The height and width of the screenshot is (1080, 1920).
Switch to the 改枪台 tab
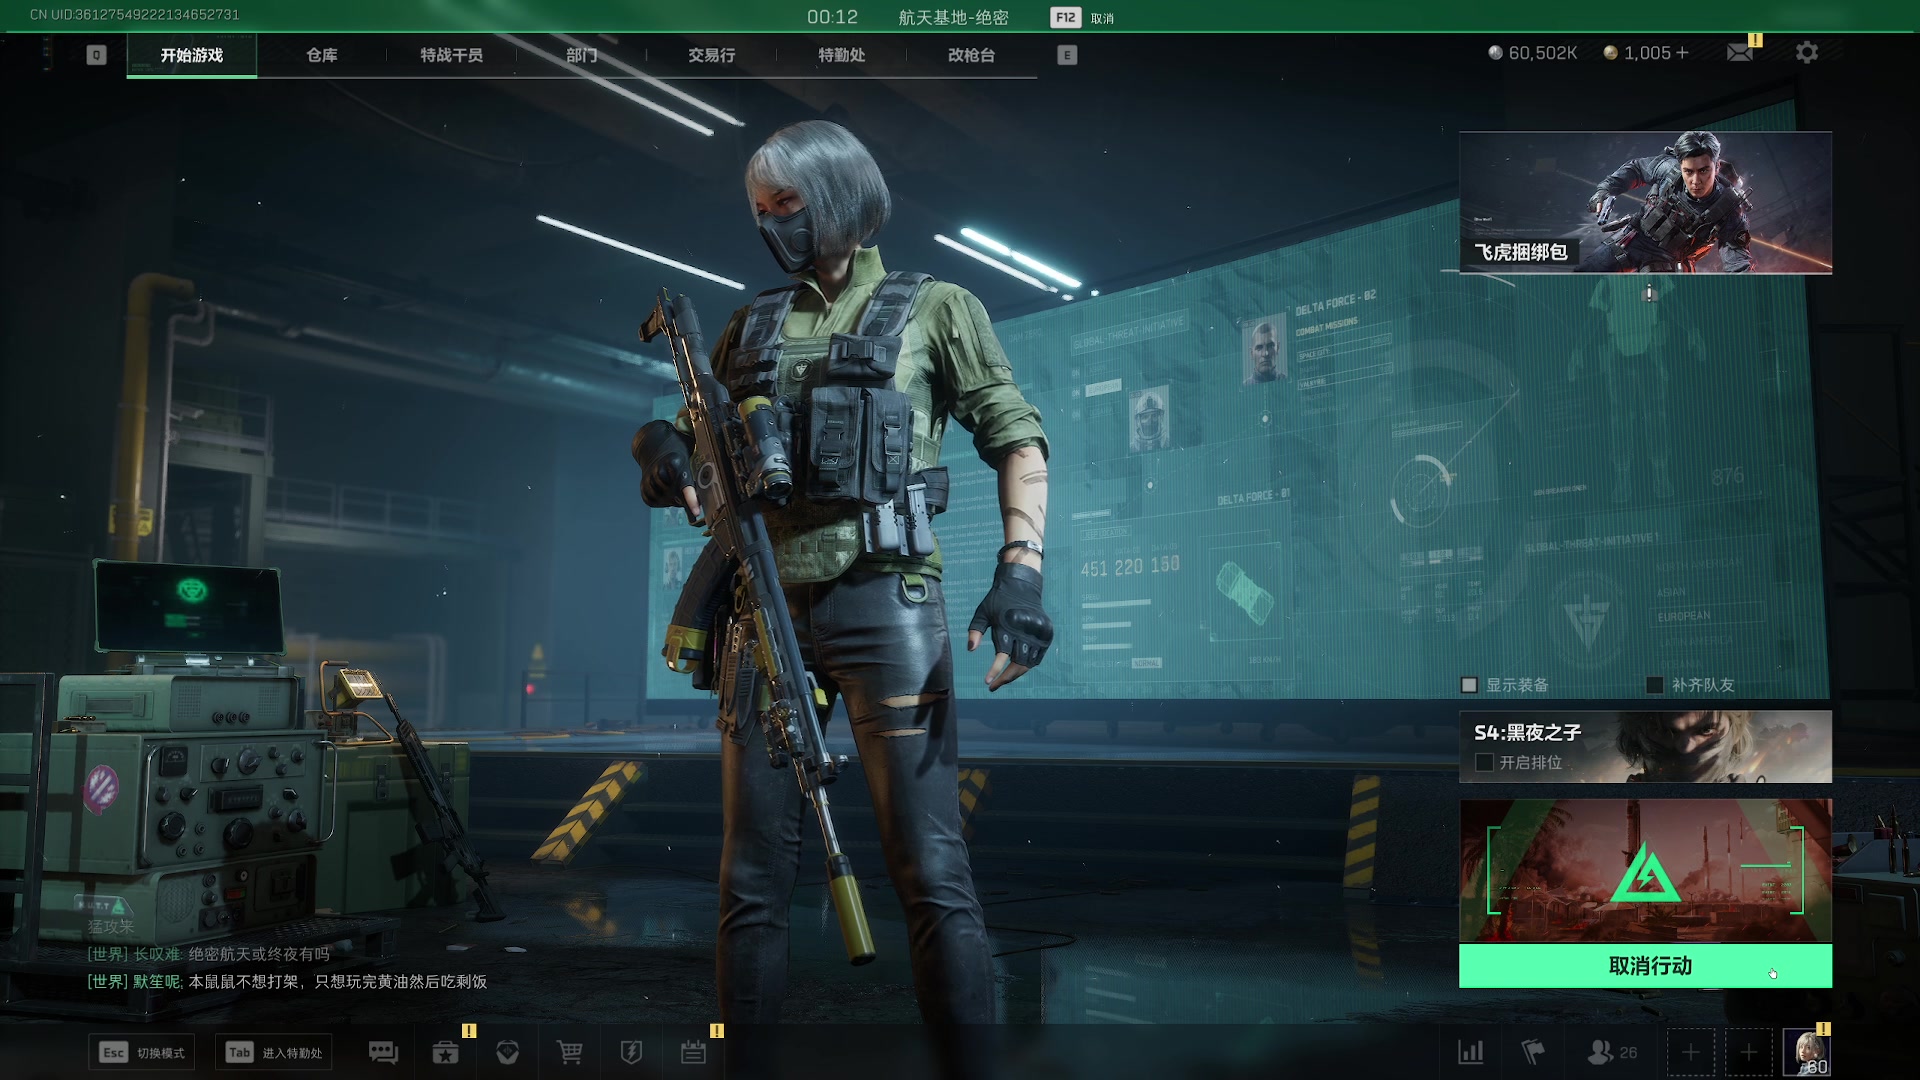pyautogui.click(x=972, y=55)
